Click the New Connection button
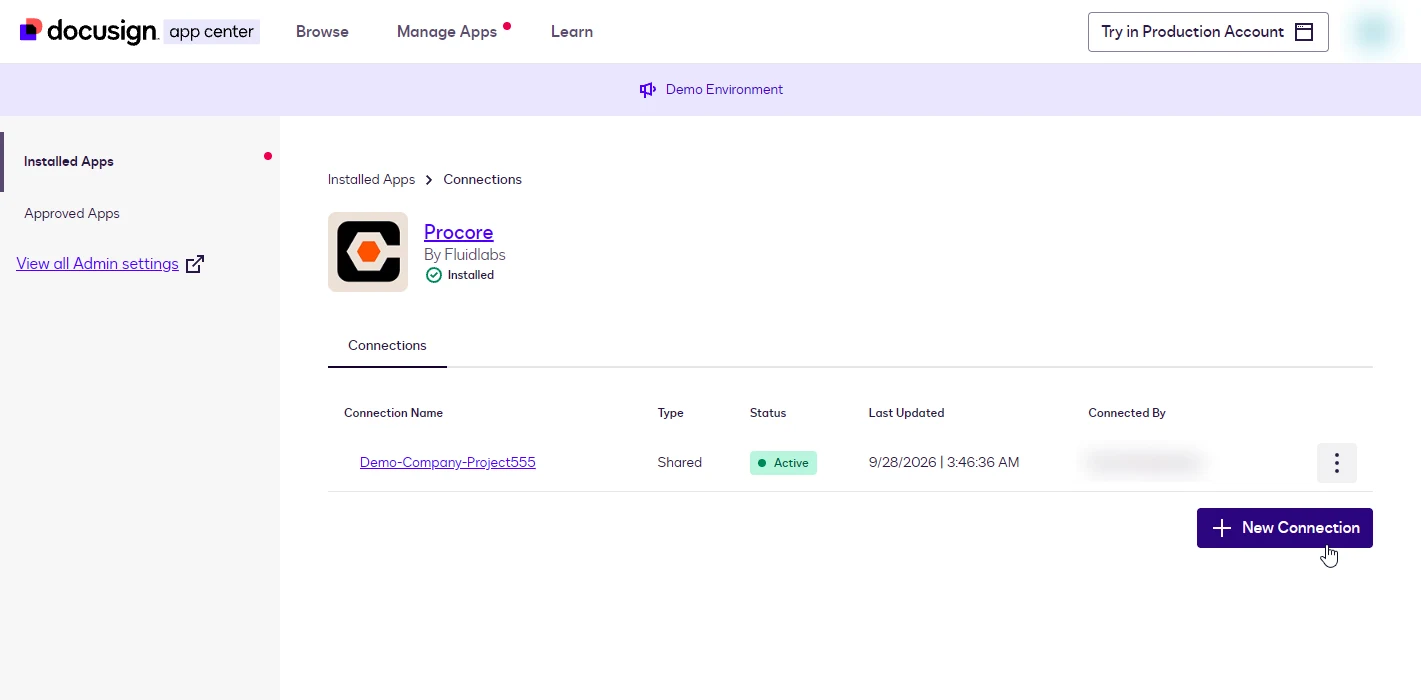This screenshot has width=1421, height=700. pos(1284,528)
